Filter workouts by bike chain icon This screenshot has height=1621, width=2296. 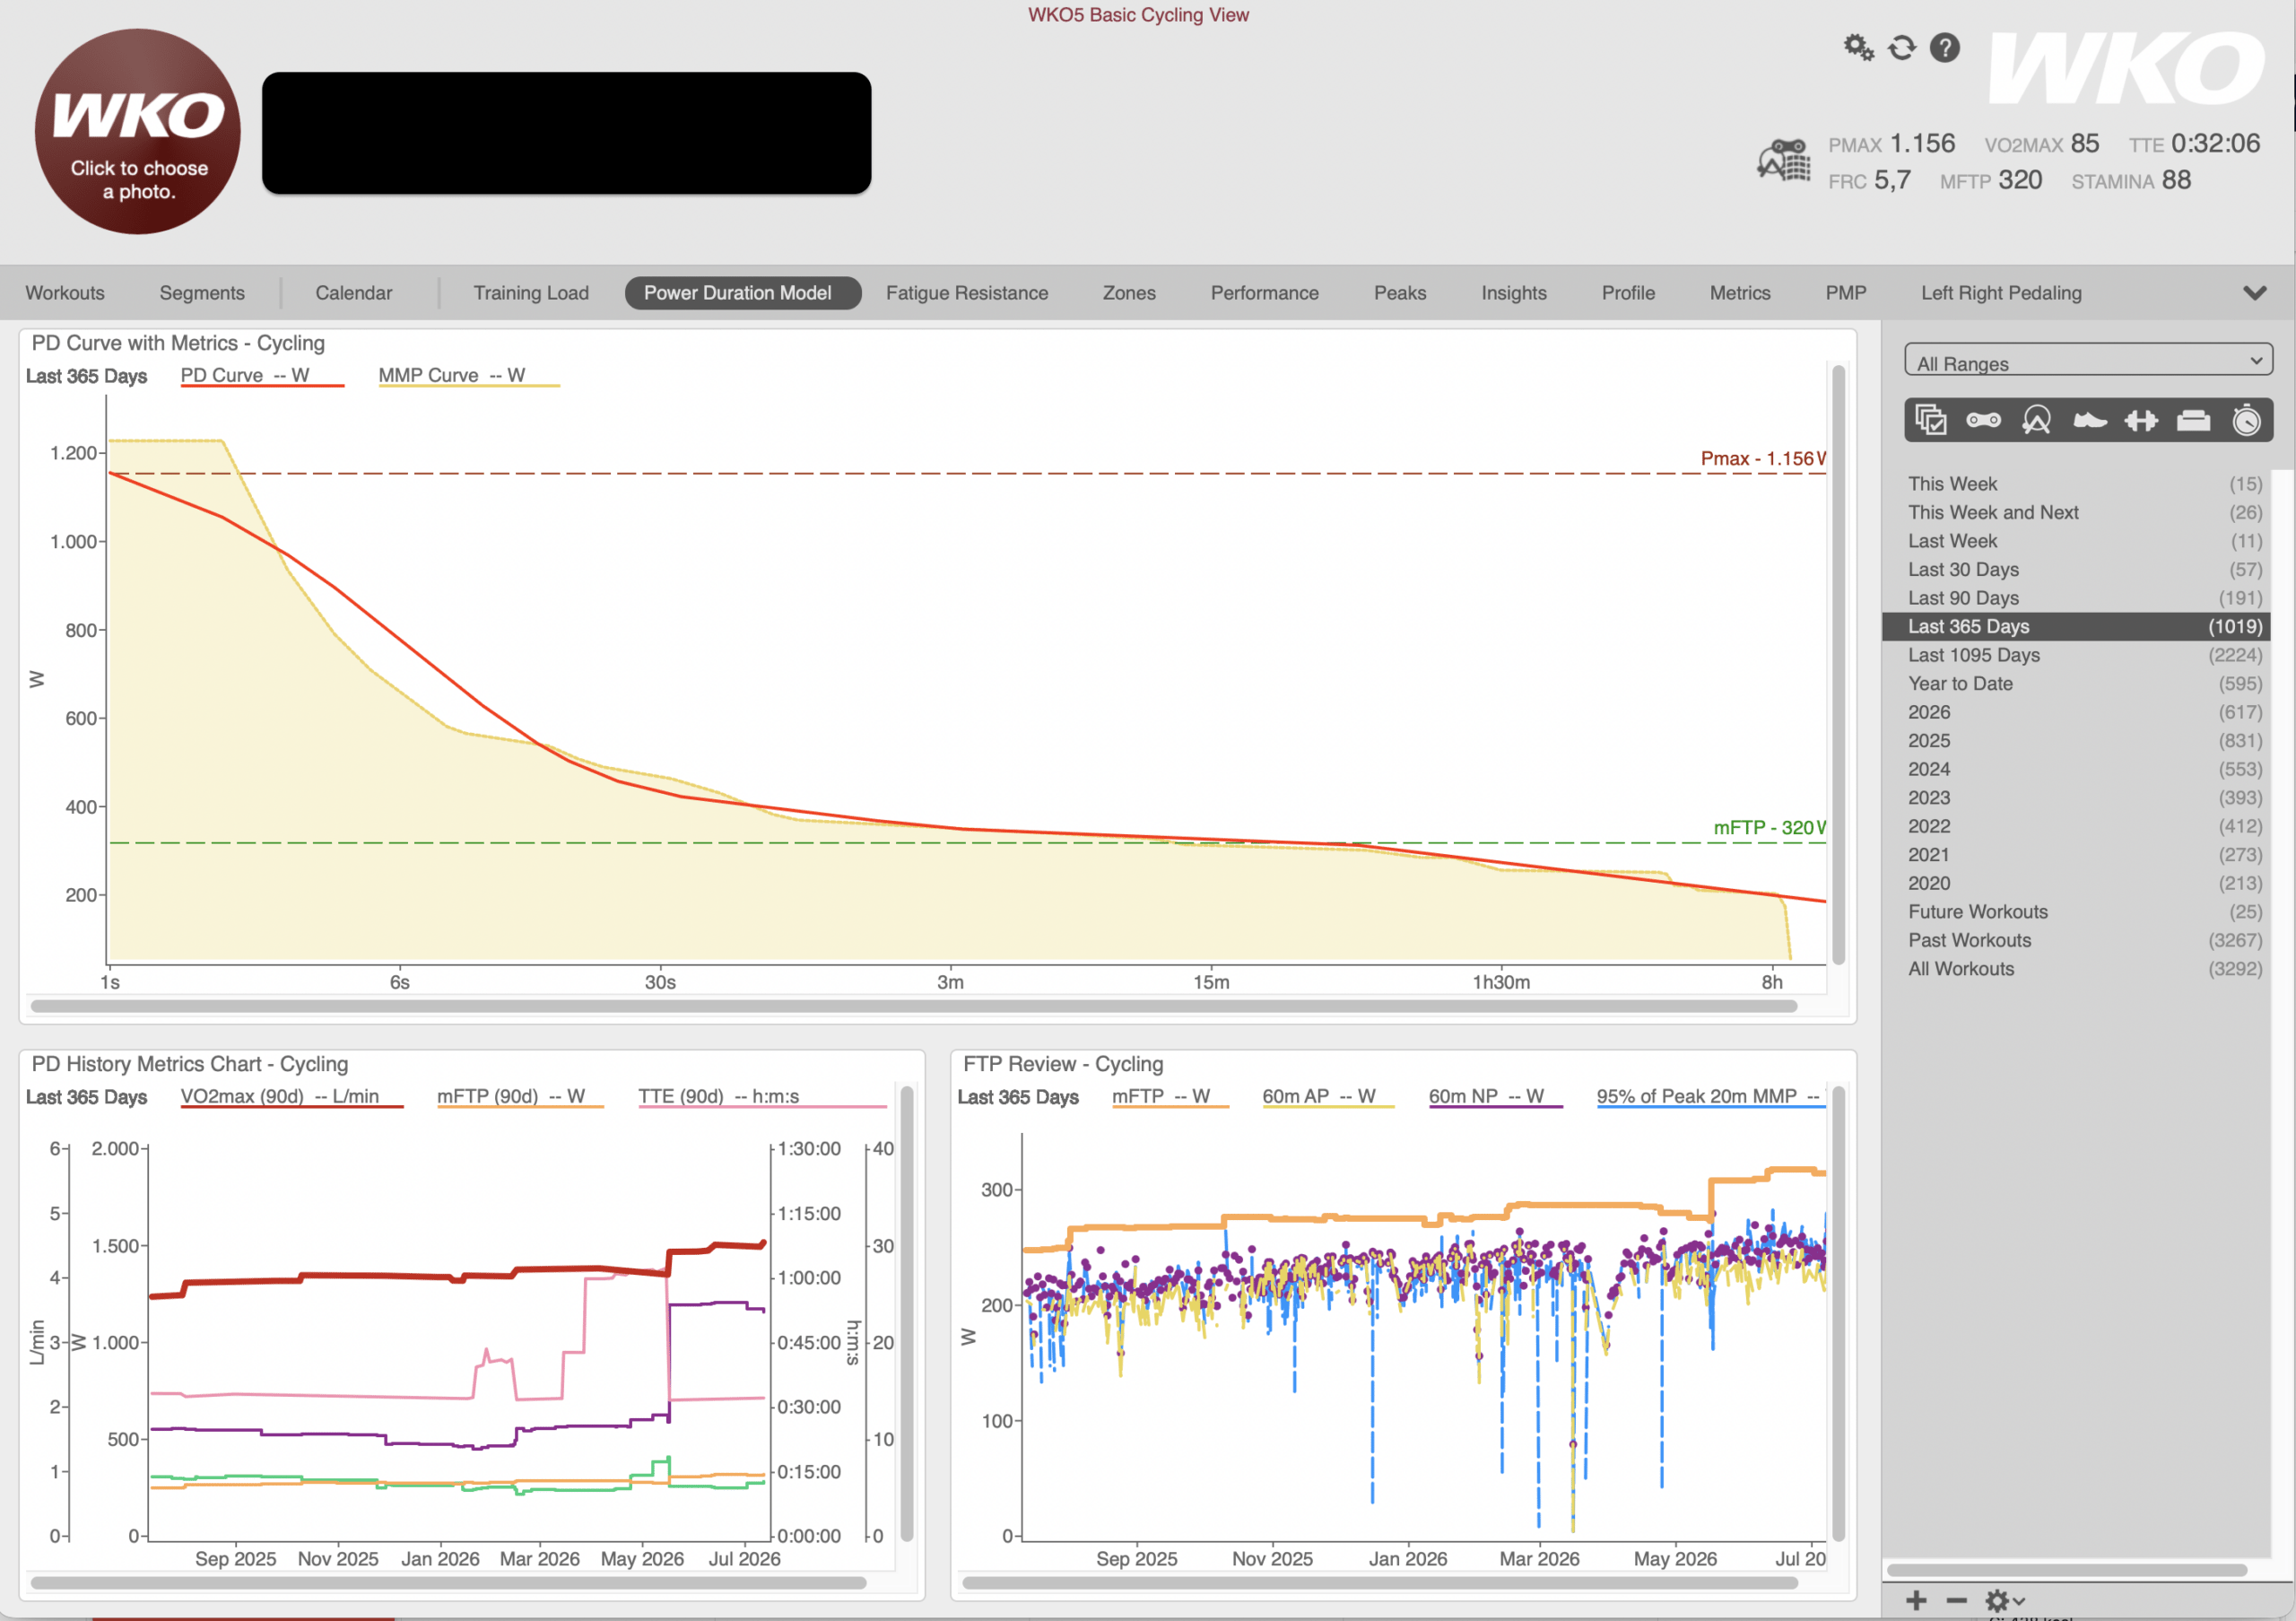1984,420
